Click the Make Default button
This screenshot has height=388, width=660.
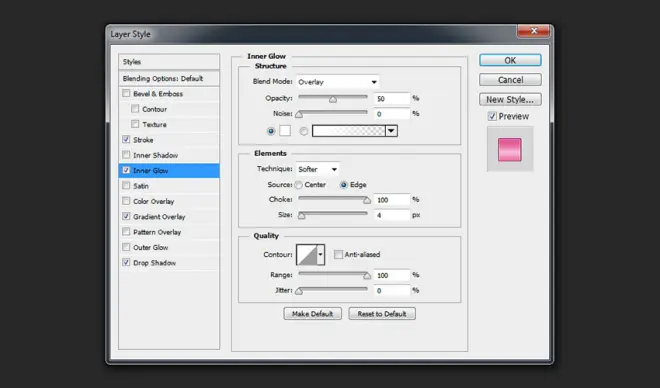(312, 314)
